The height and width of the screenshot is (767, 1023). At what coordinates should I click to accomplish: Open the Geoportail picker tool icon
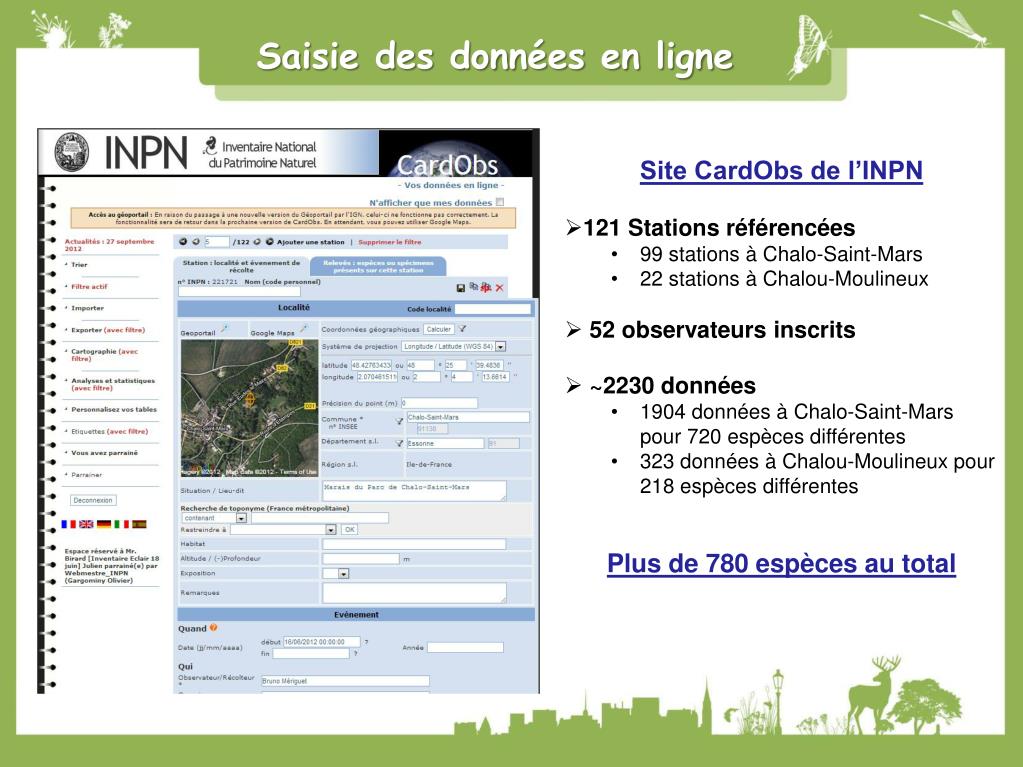coord(224,329)
